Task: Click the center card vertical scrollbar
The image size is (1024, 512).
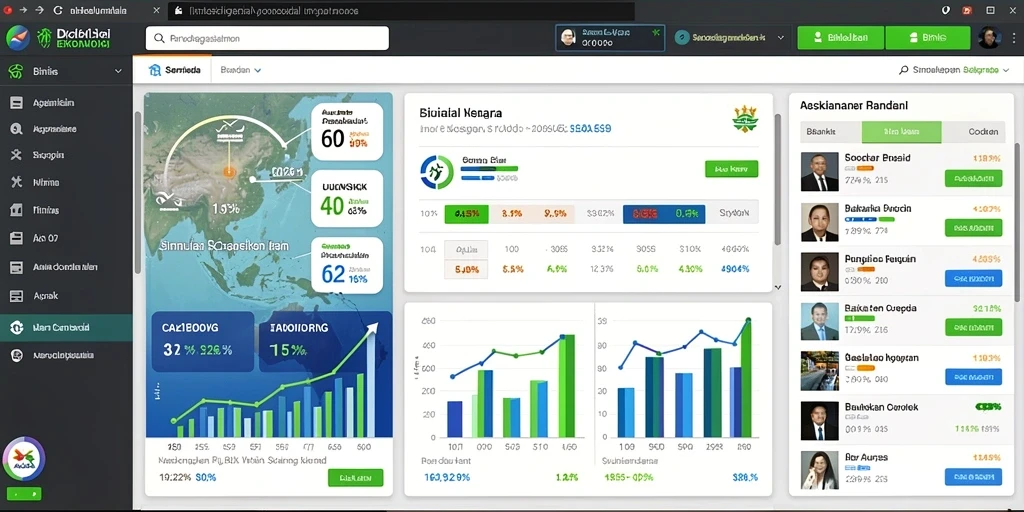Action: point(777,180)
